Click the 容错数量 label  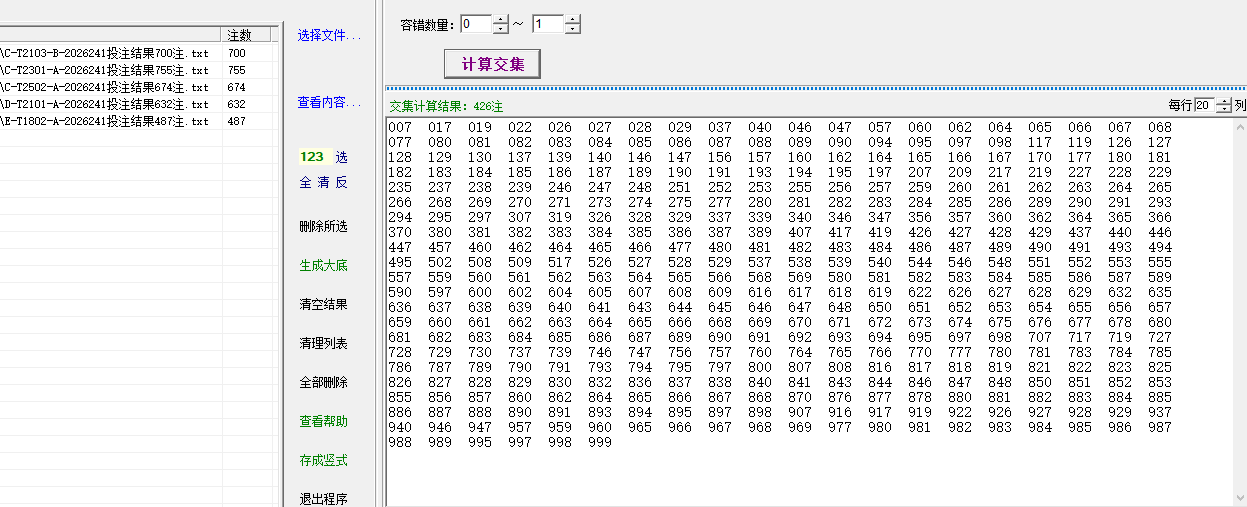(x=427, y=25)
